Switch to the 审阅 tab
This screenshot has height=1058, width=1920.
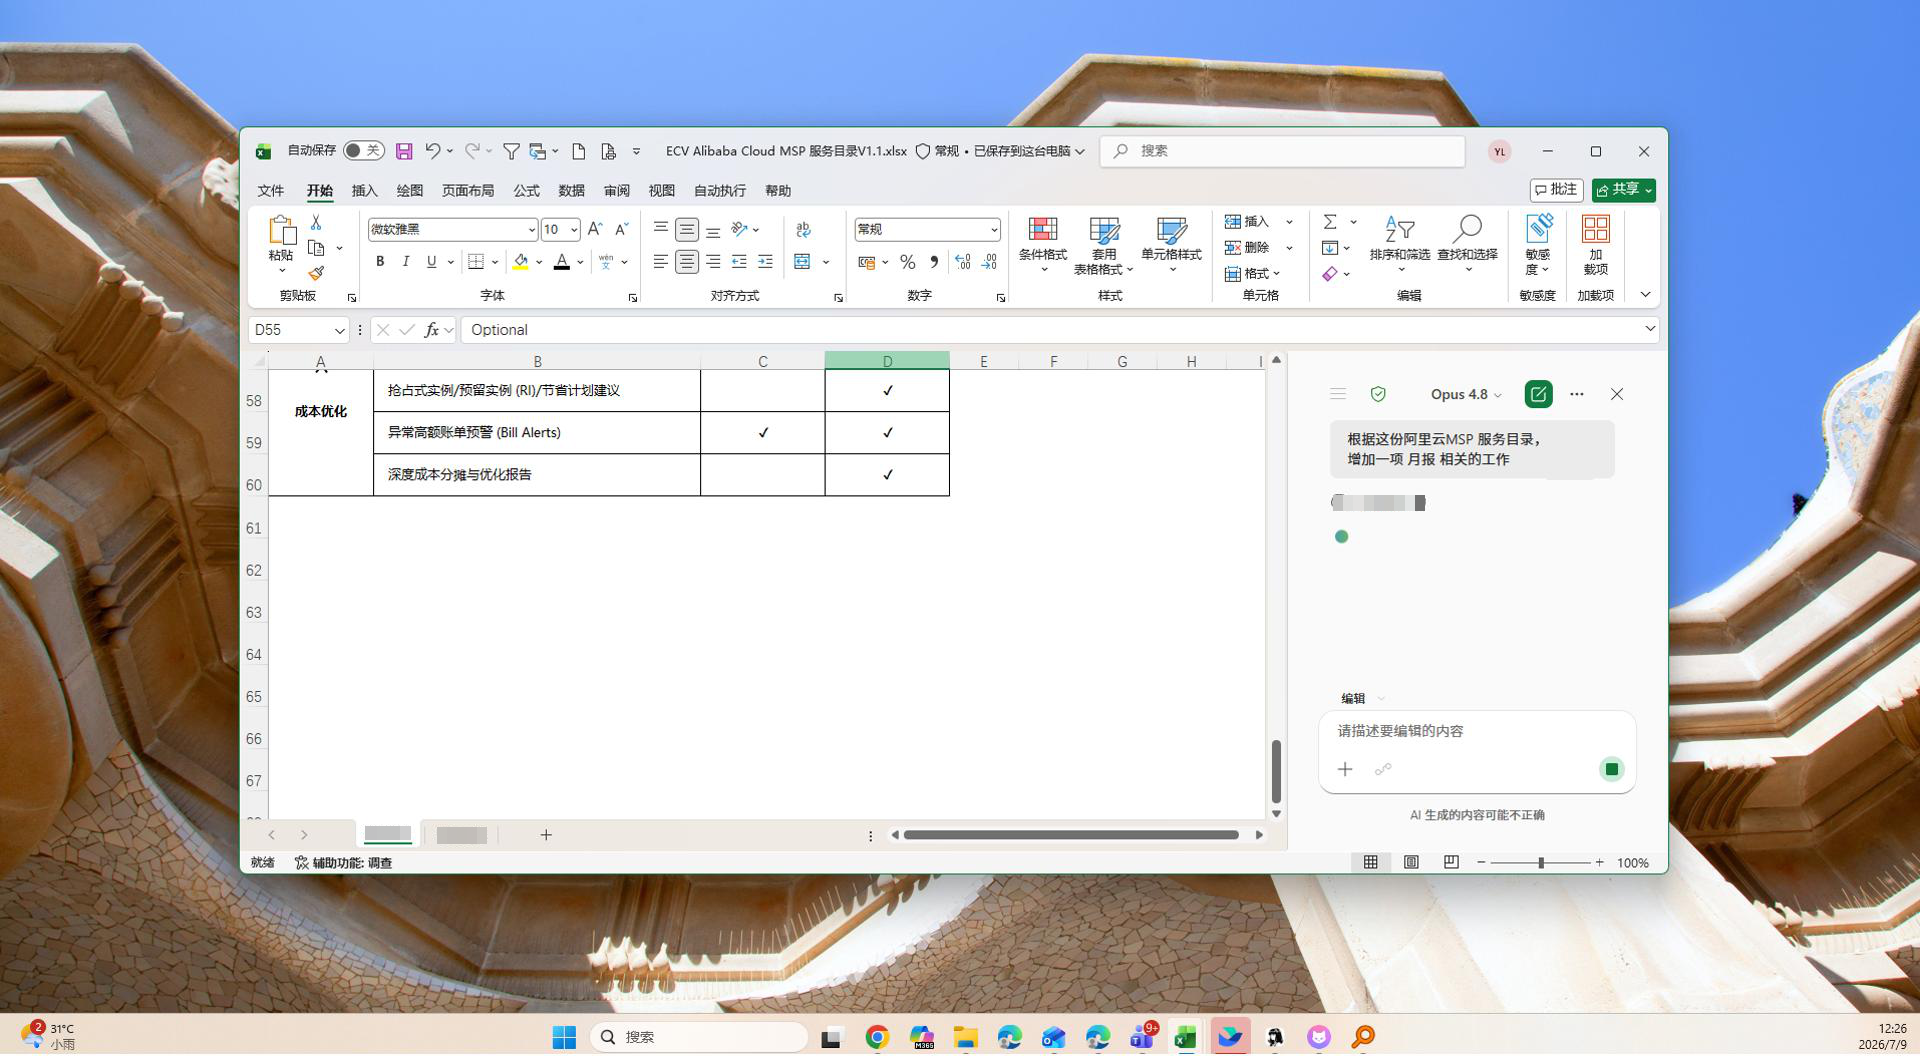[617, 191]
